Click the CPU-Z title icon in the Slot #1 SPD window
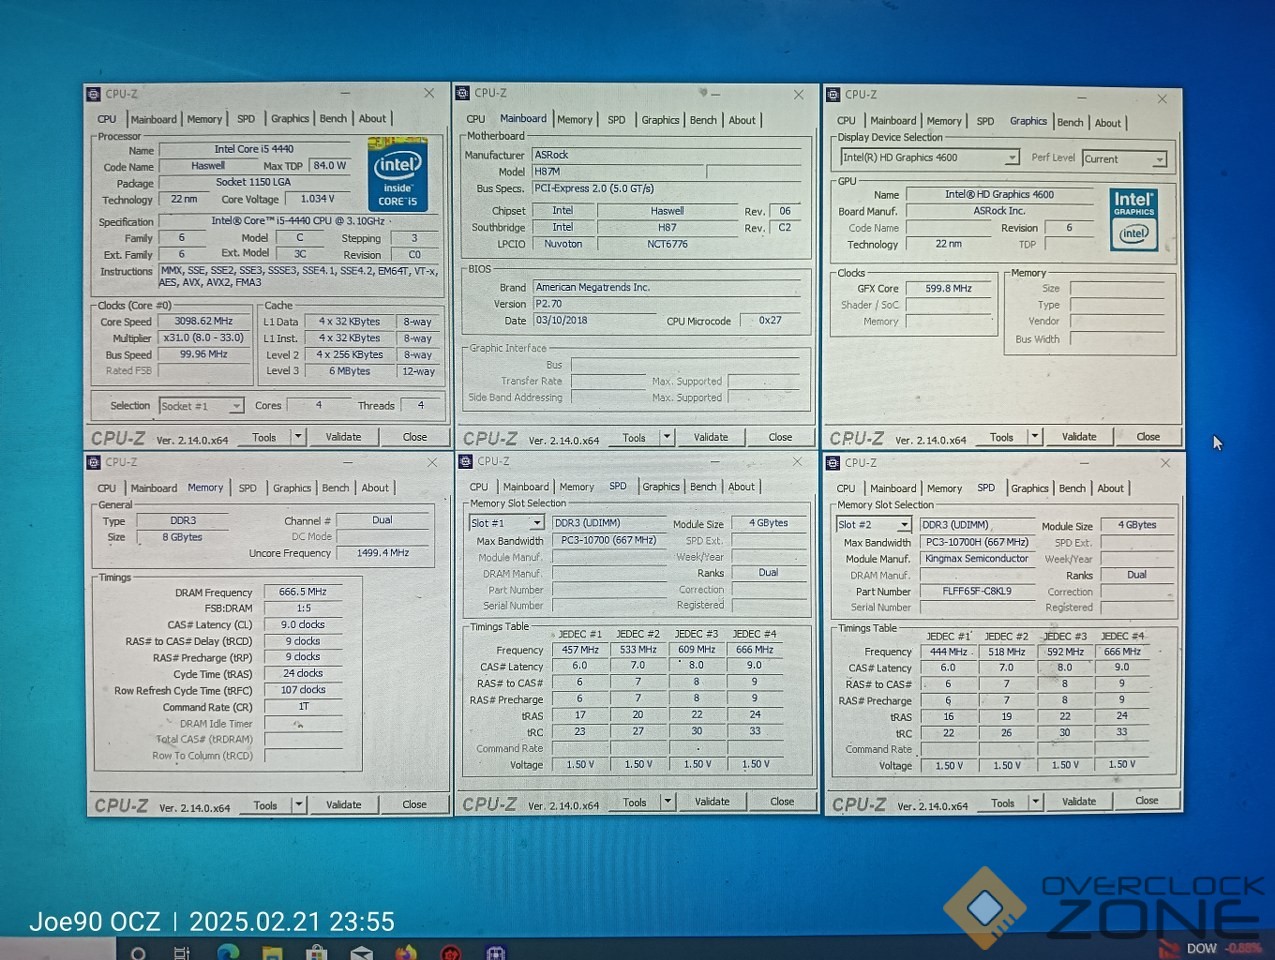The width and height of the screenshot is (1275, 960). click(464, 461)
